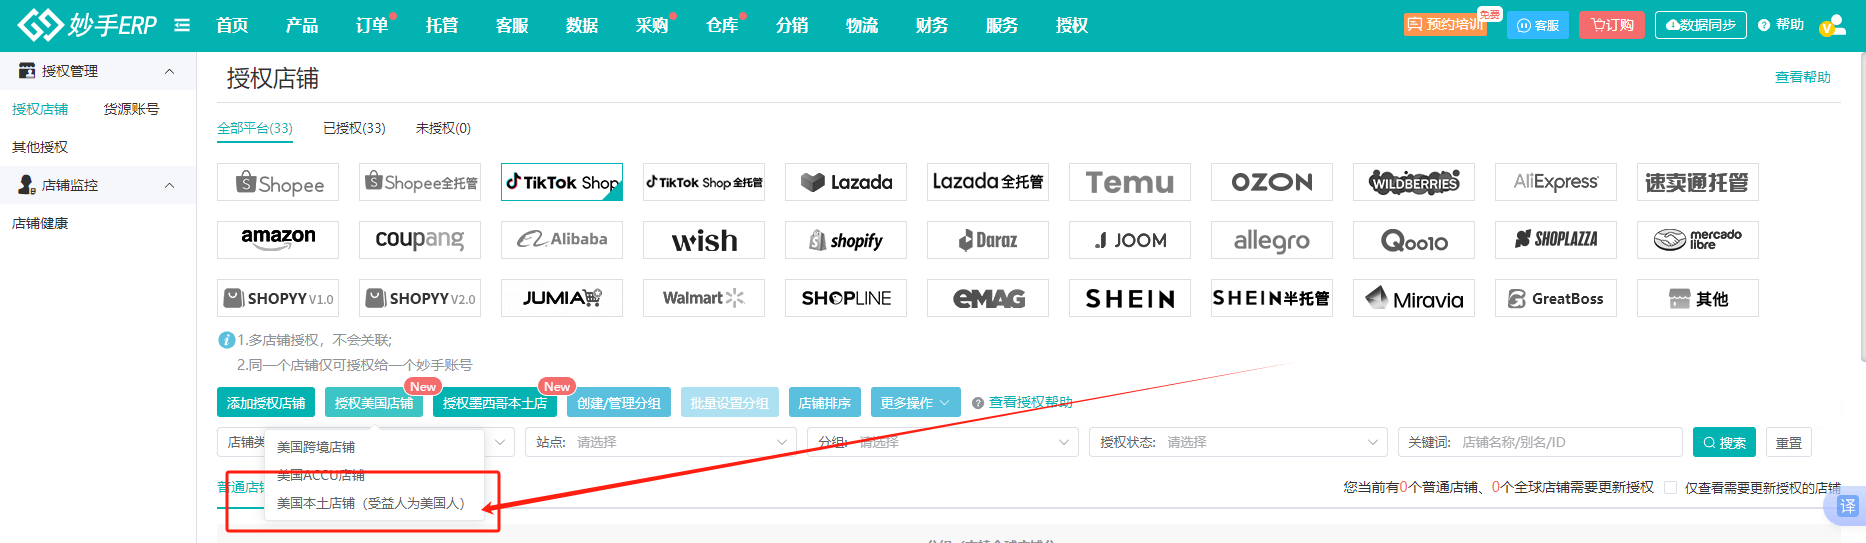The image size is (1866, 543).
Task: Choose 美国跨境店铺 from dropdown list
Action: tap(316, 447)
